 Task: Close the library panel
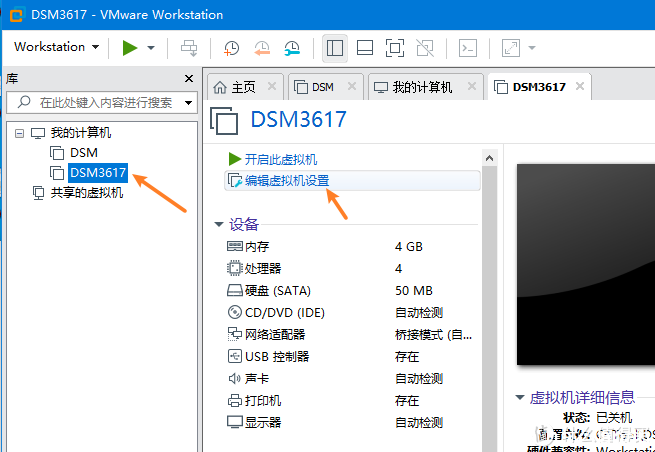coord(189,79)
